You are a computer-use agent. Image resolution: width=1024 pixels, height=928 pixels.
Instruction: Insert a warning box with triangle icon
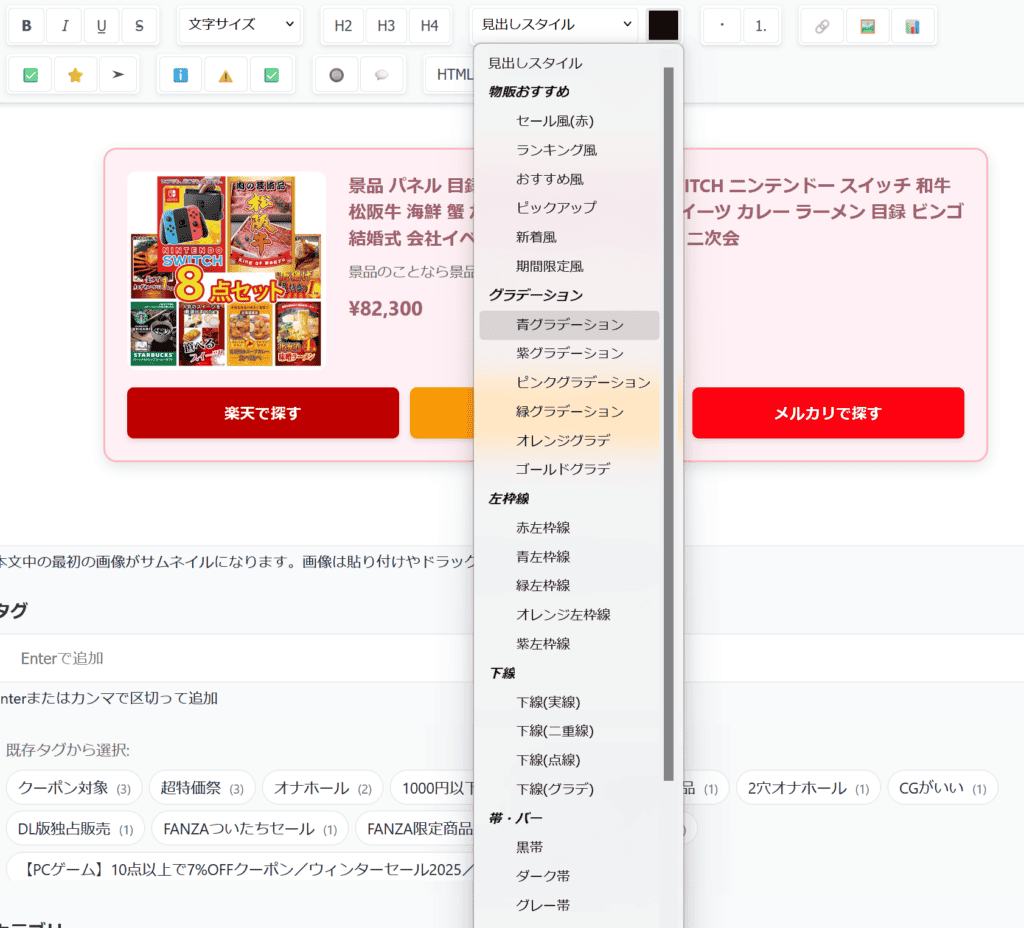pos(225,75)
